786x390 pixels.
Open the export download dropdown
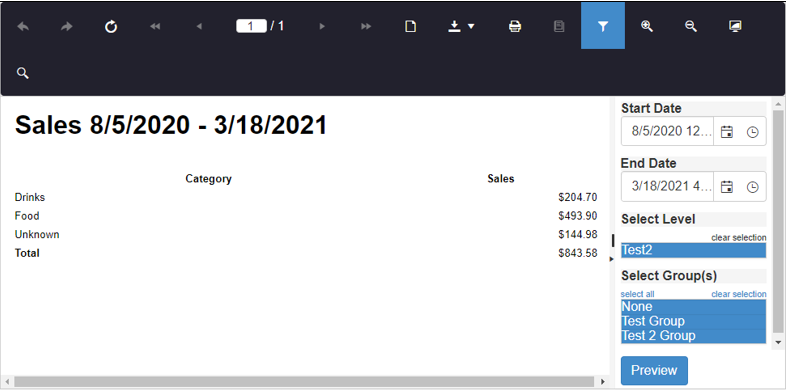tap(461, 27)
